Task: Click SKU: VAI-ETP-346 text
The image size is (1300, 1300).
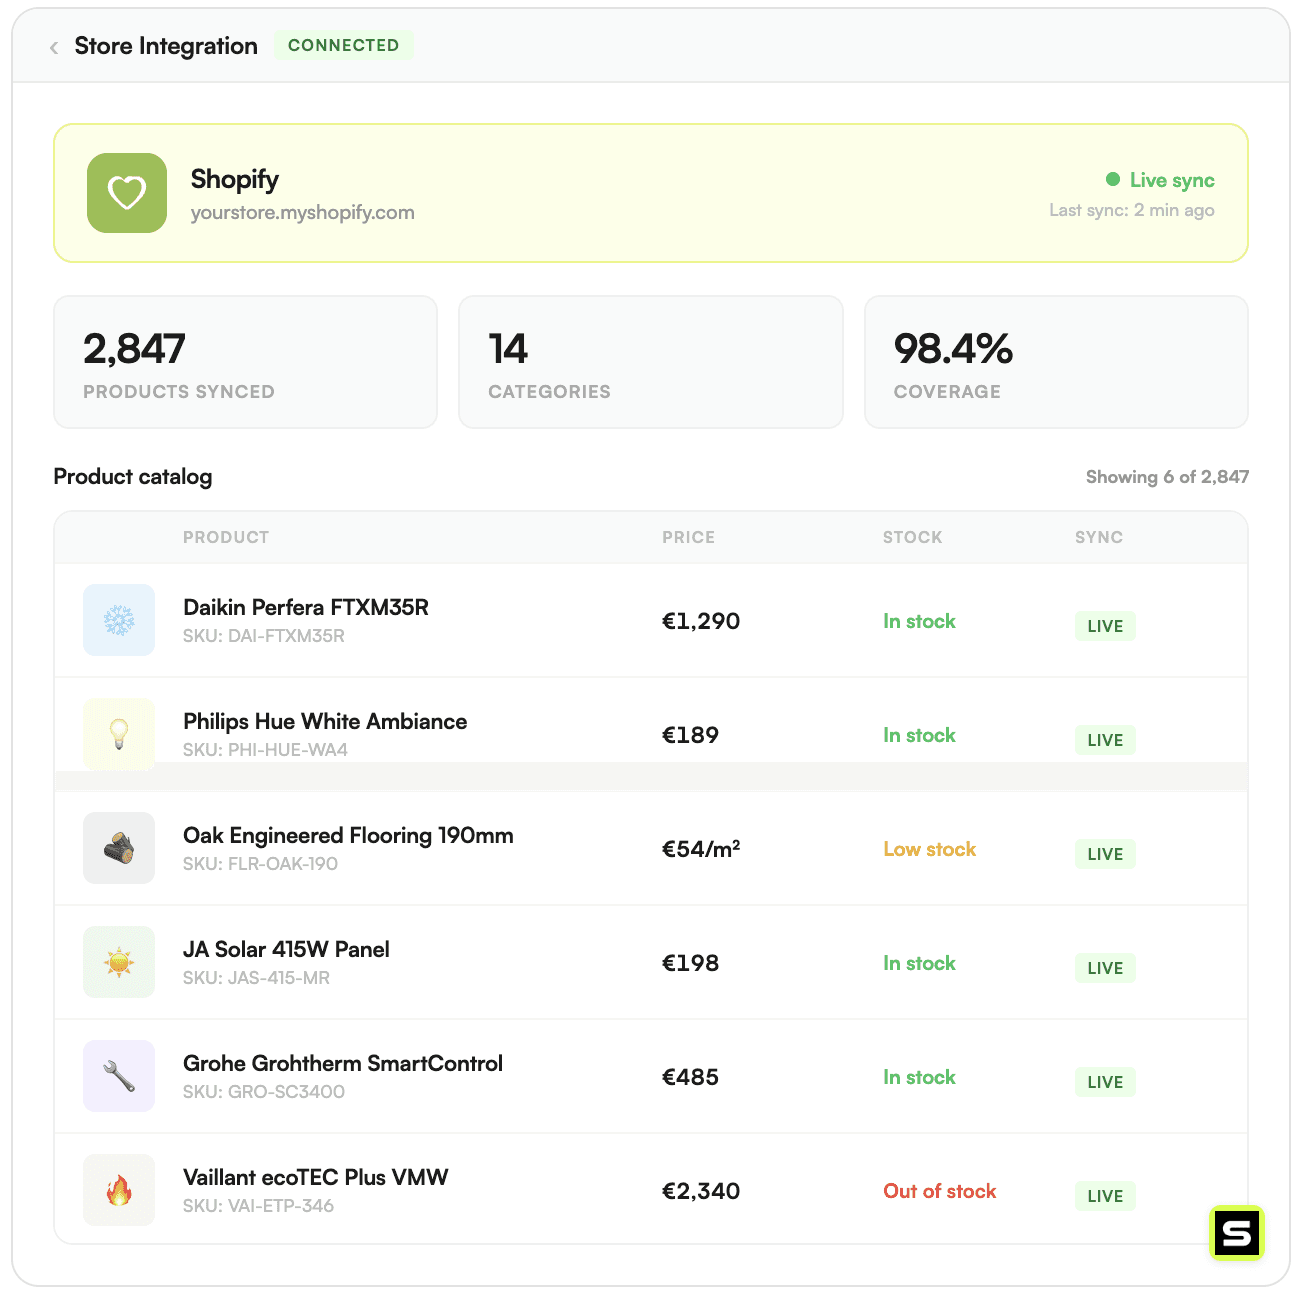Action: (x=258, y=1206)
